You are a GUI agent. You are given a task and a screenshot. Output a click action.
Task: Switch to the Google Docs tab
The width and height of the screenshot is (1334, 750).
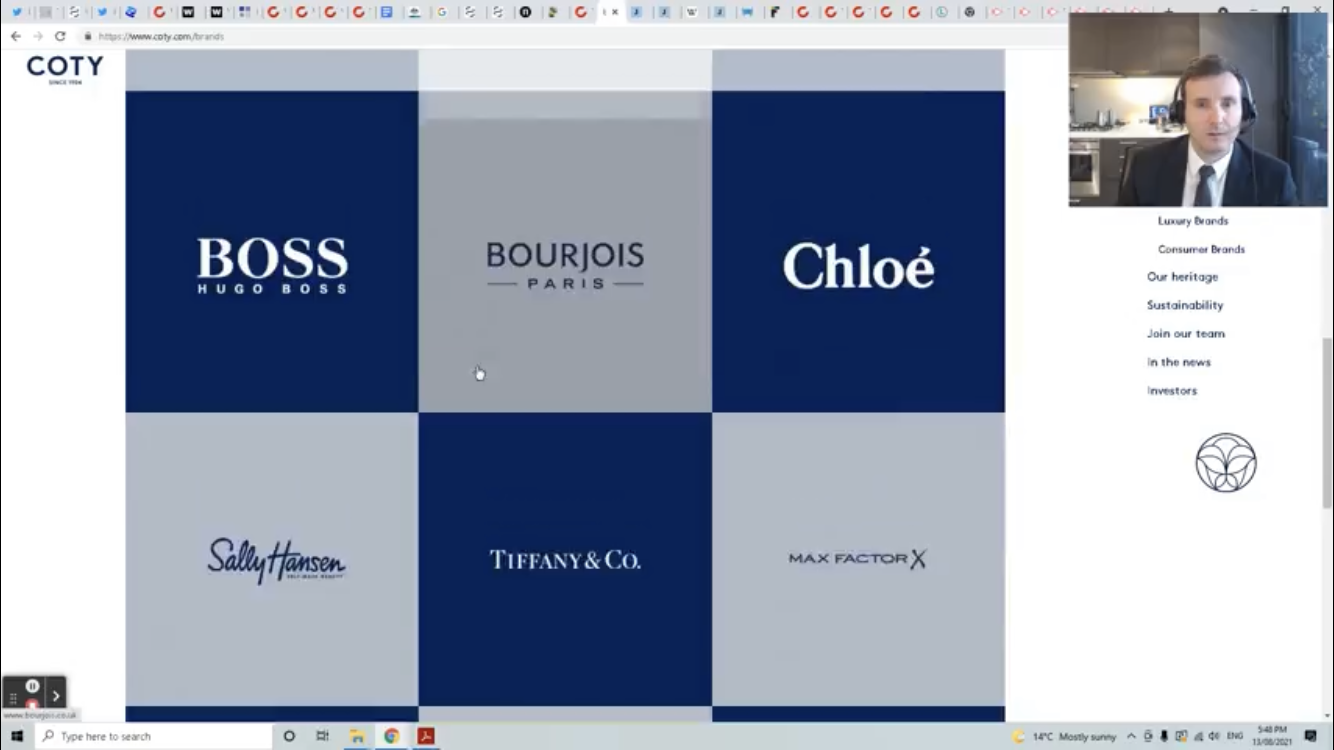pos(386,12)
